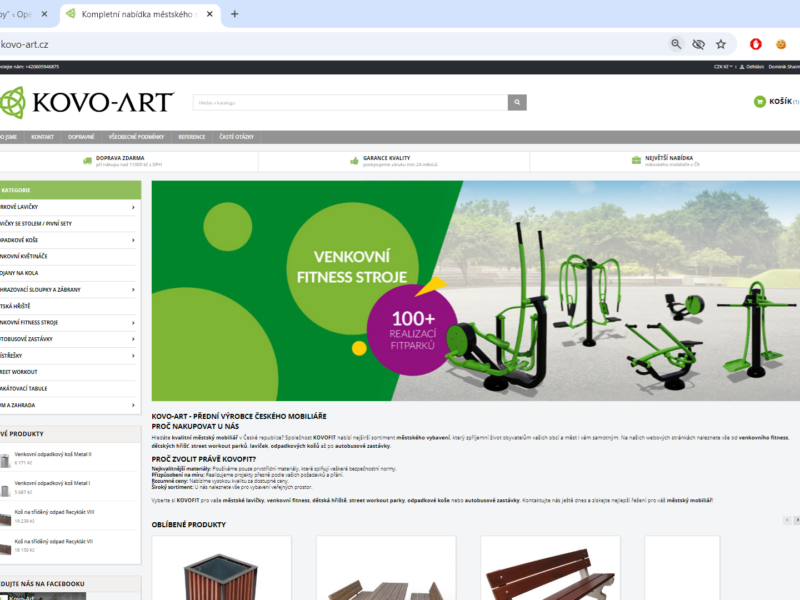Open the green shopping cart icon
This screenshot has height=600, width=800.
(x=760, y=101)
